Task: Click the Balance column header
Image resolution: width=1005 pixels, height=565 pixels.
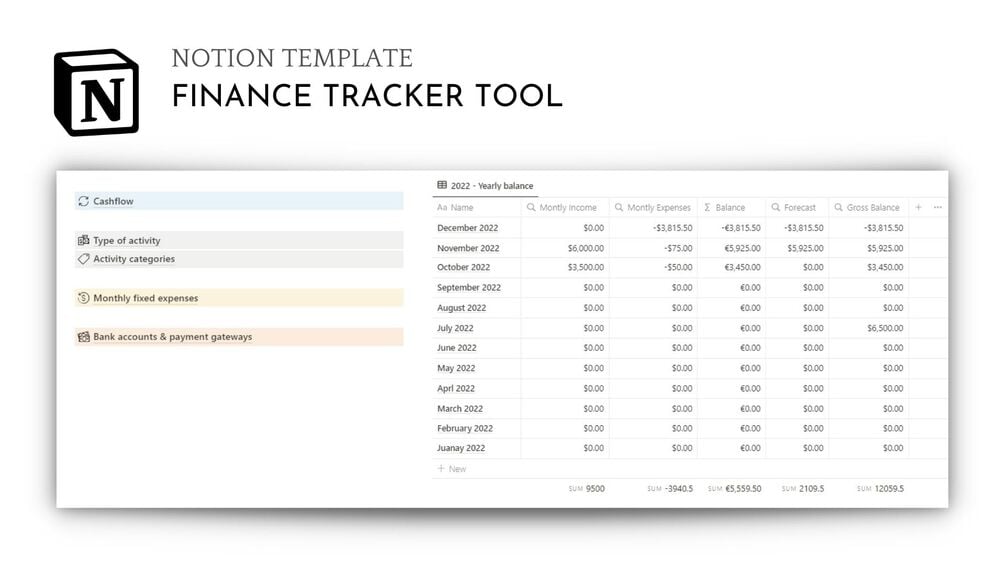Action: coord(731,208)
